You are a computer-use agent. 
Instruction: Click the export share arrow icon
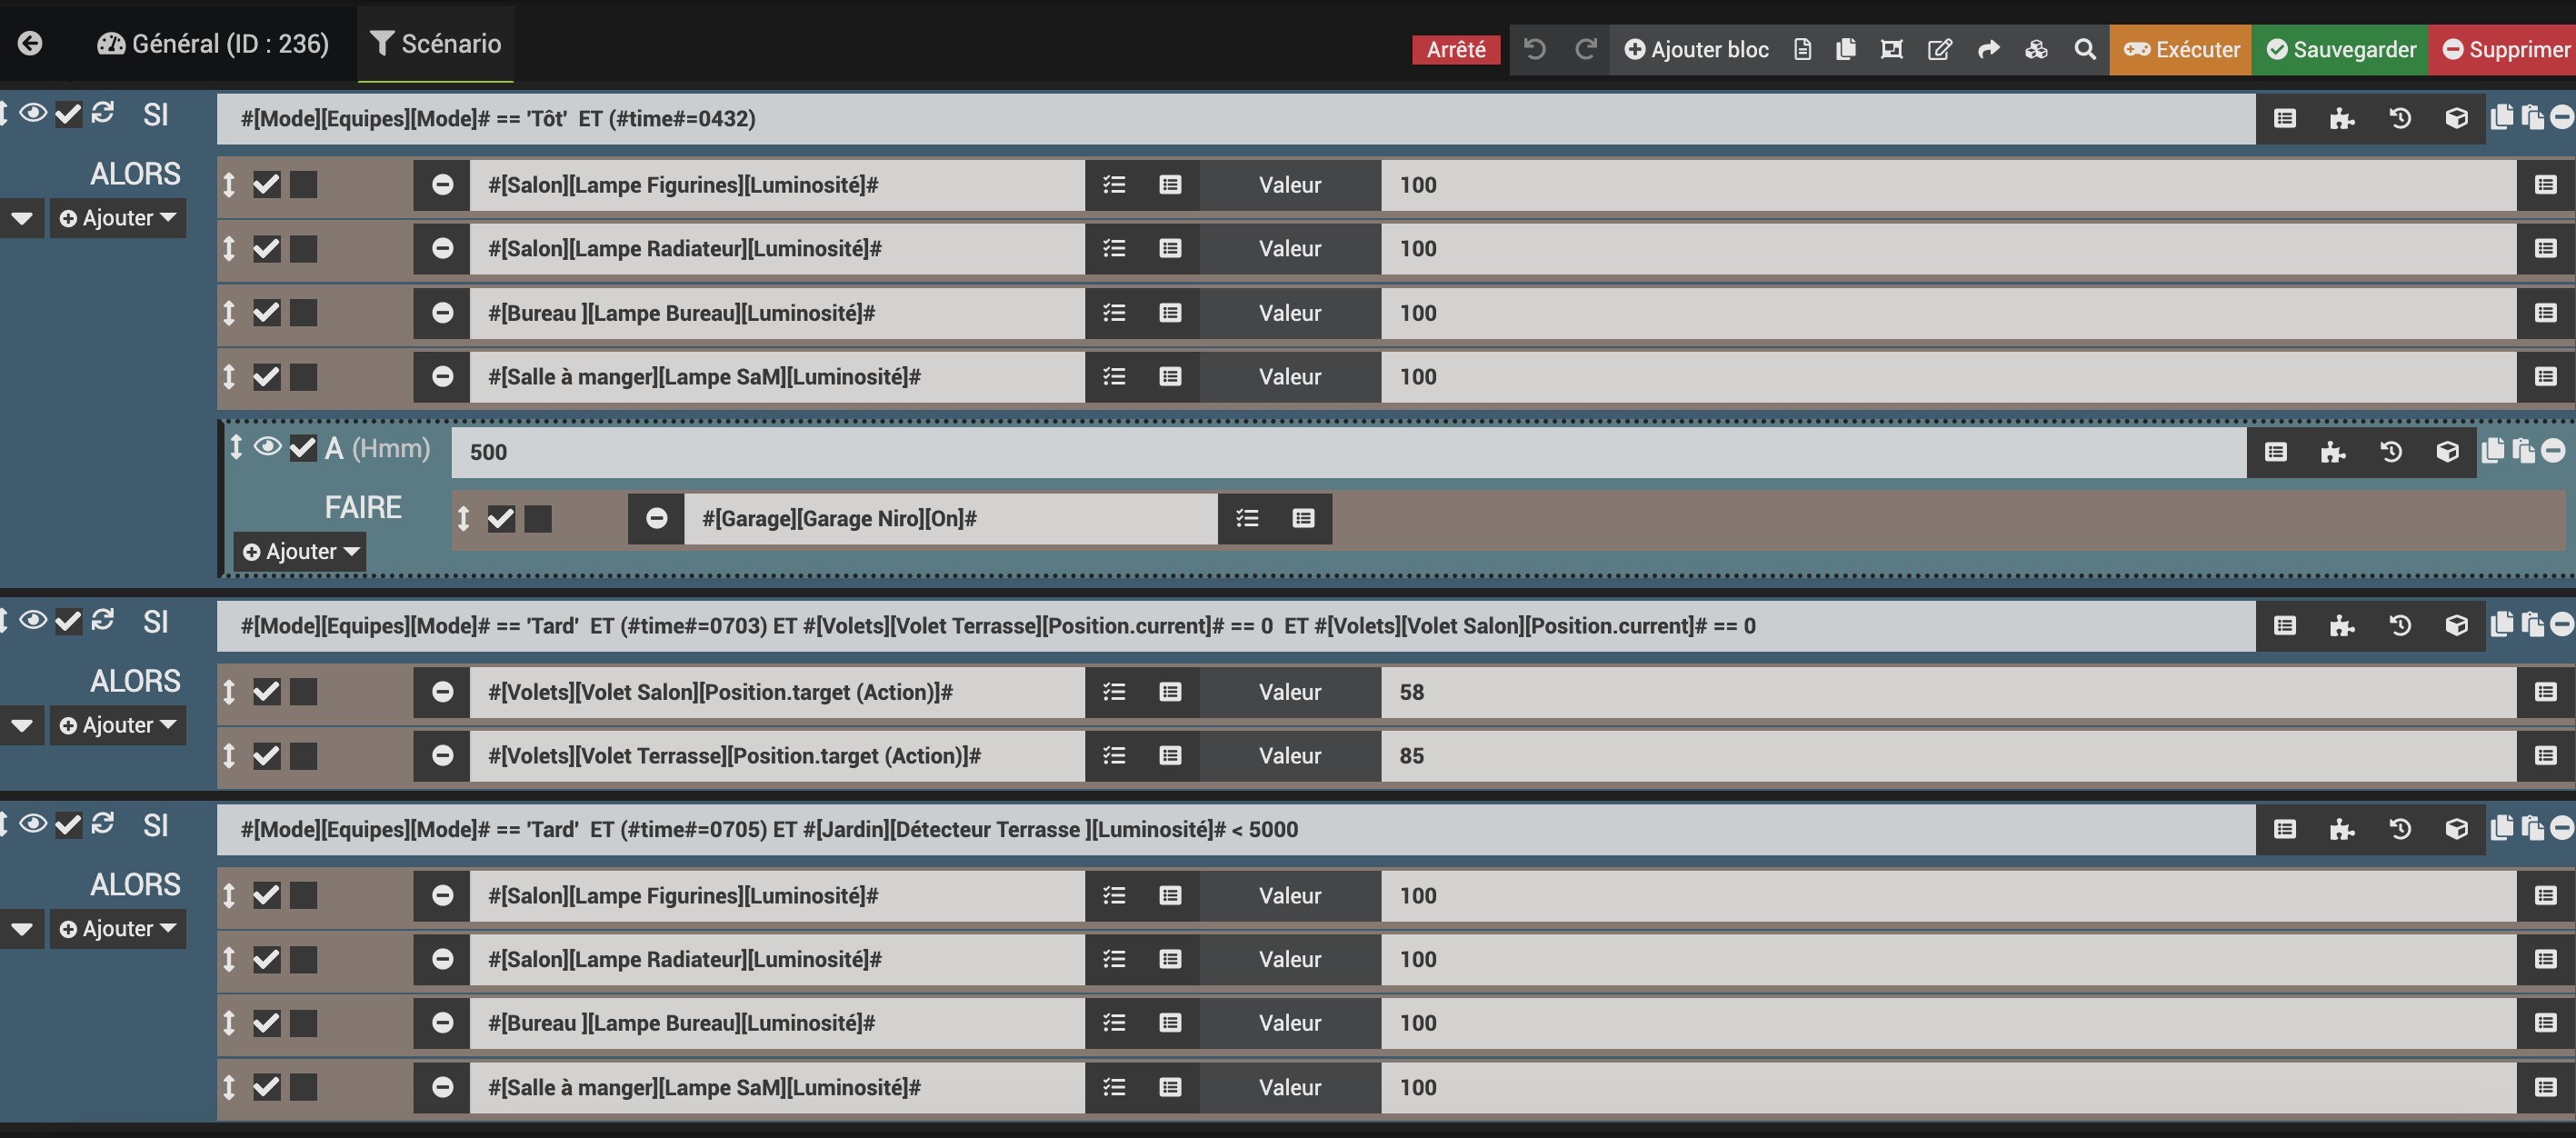(x=1988, y=49)
